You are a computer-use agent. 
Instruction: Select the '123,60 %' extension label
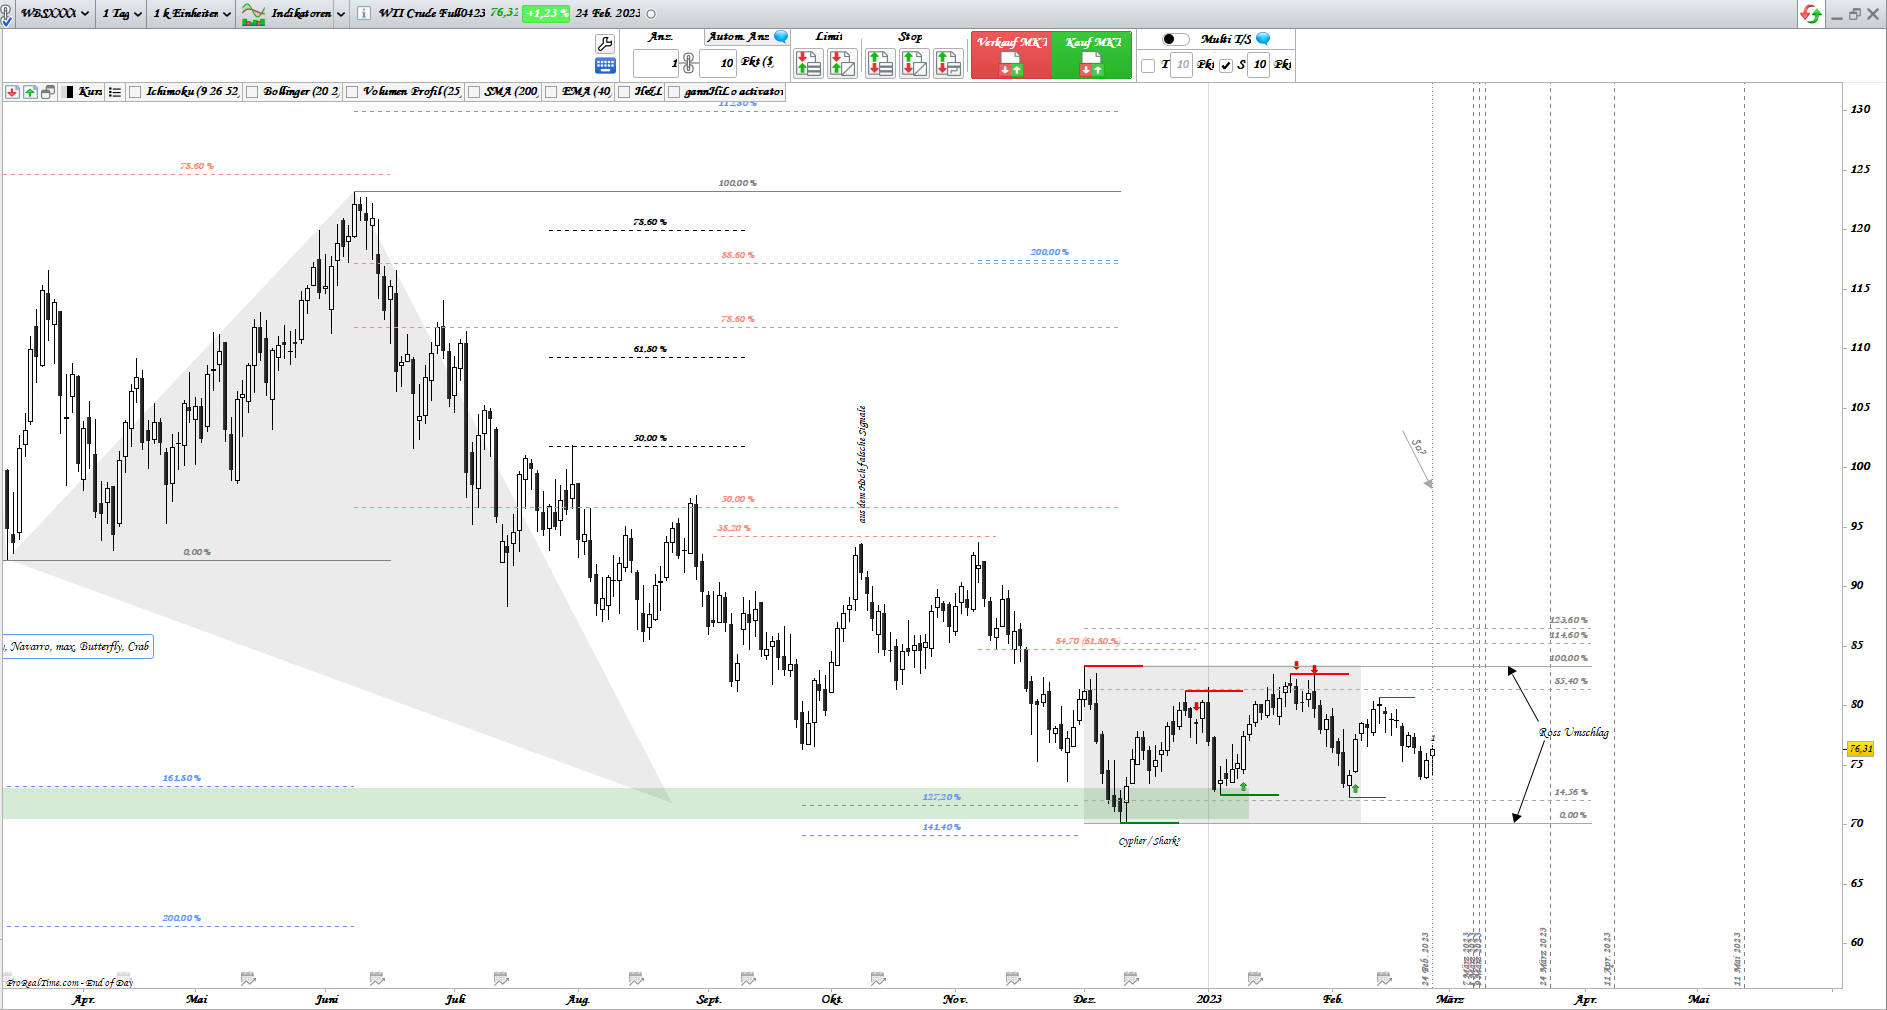[x=1568, y=620]
